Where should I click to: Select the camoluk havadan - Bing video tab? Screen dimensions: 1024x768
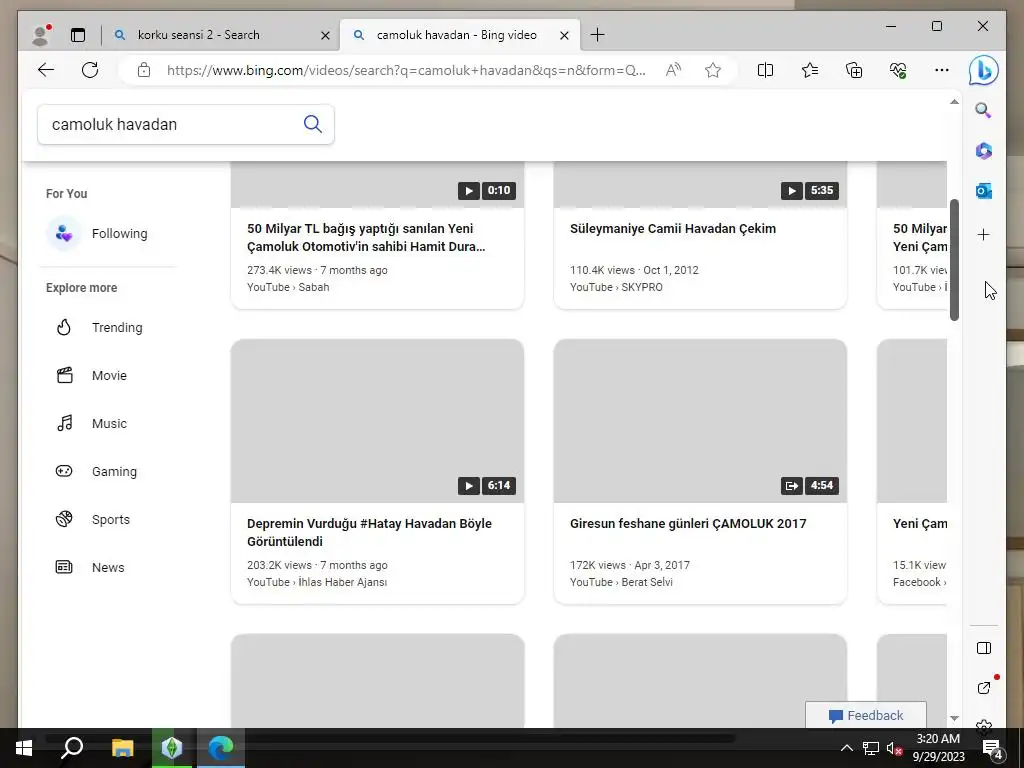pyautogui.click(x=456, y=35)
